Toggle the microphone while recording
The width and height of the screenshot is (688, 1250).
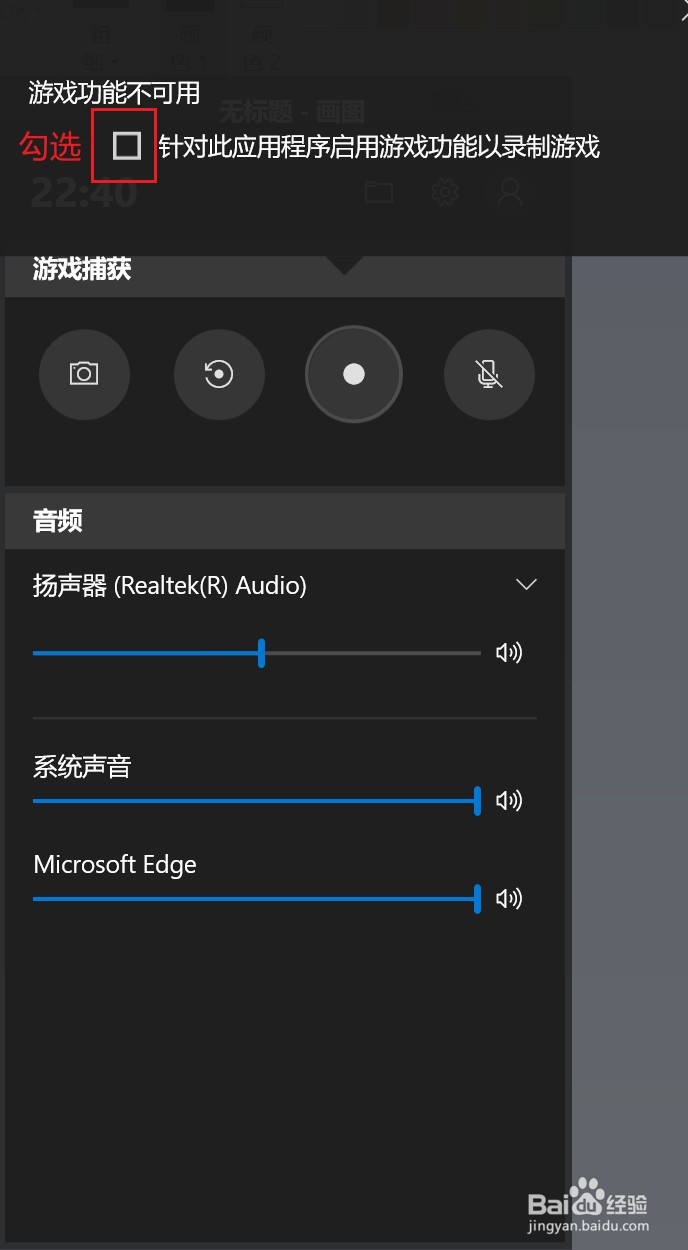coord(489,374)
